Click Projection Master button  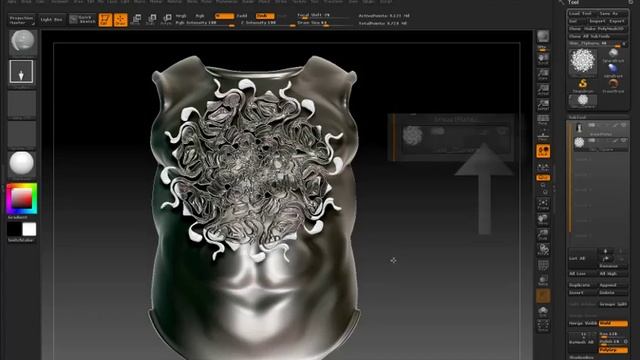pyautogui.click(x=22, y=20)
